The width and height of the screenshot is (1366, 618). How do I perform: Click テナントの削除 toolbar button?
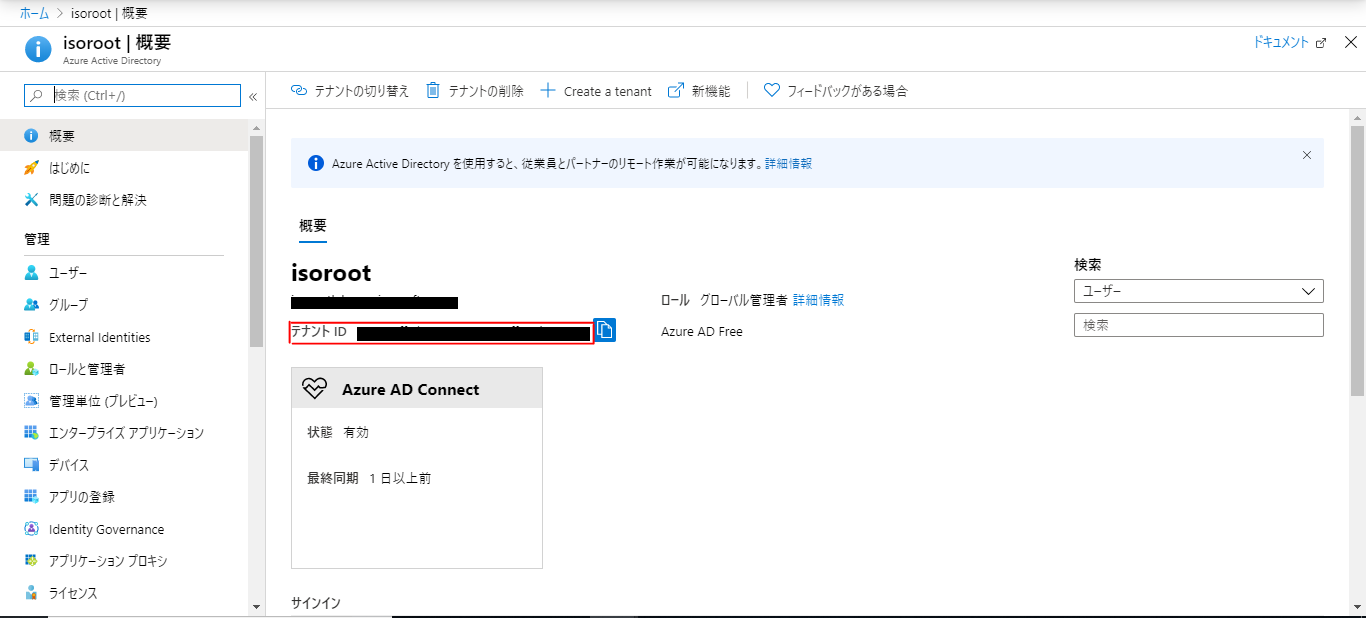475,90
